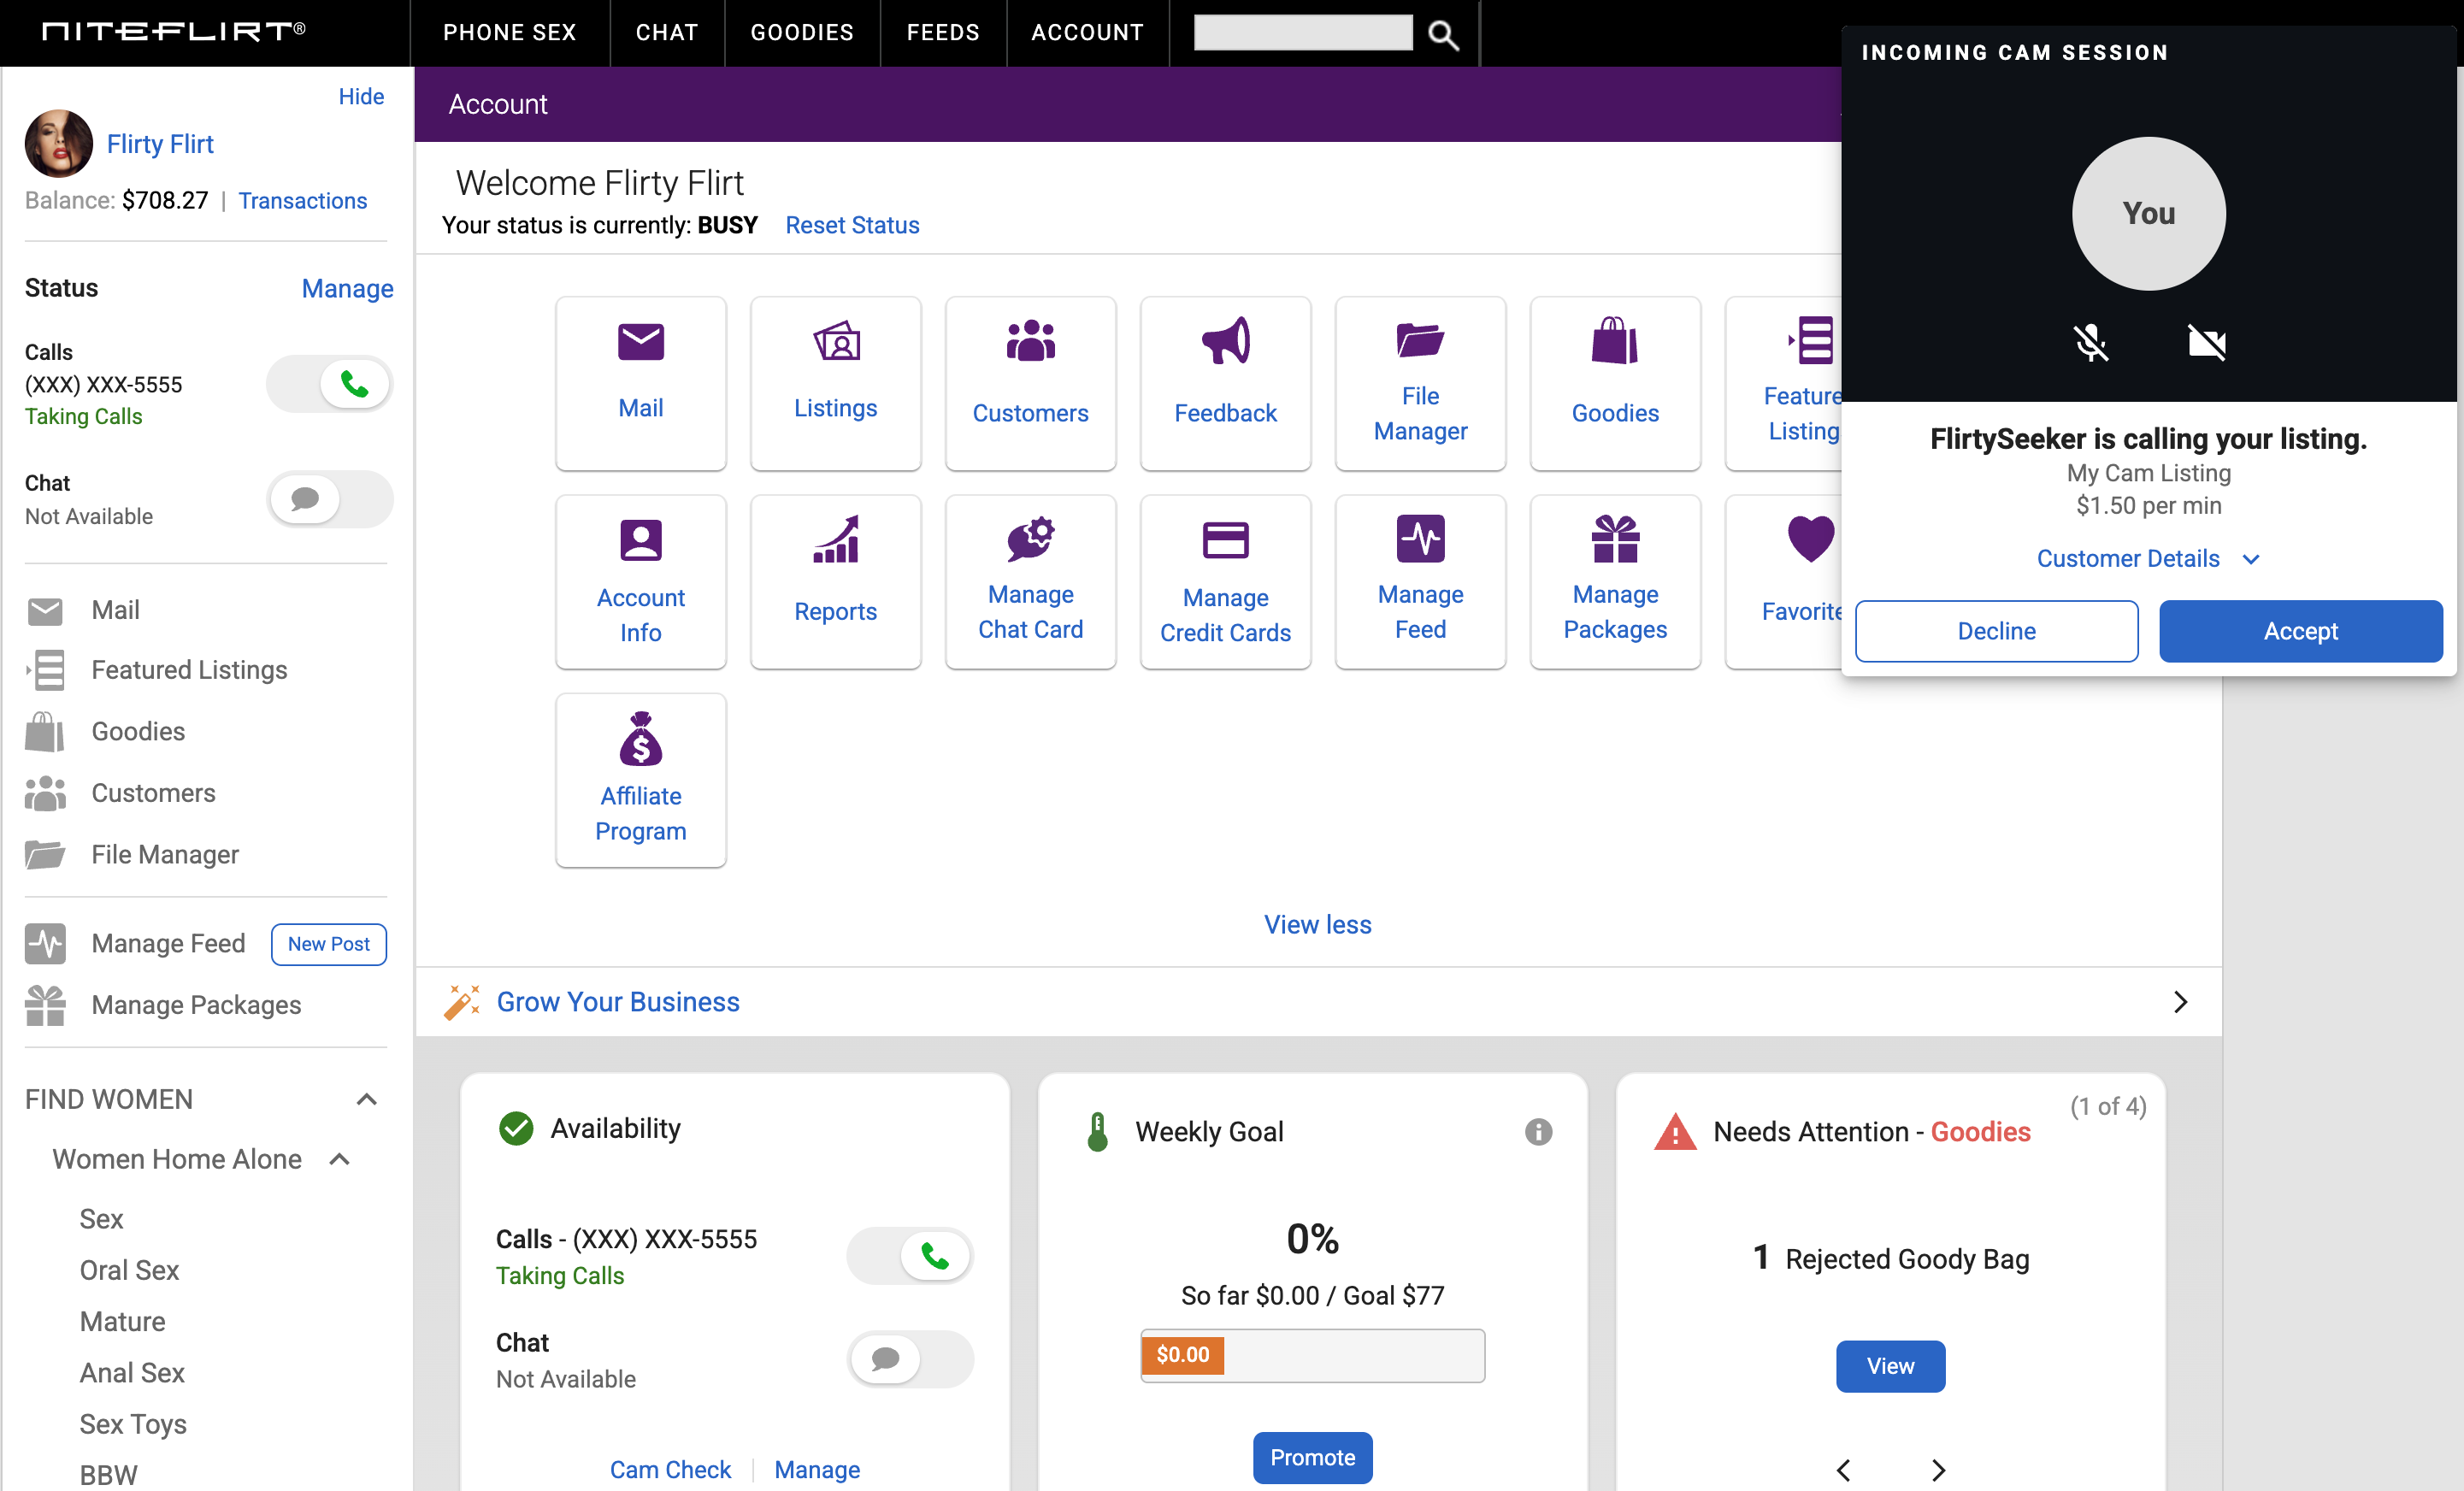Click the Reset Status link

click(852, 225)
